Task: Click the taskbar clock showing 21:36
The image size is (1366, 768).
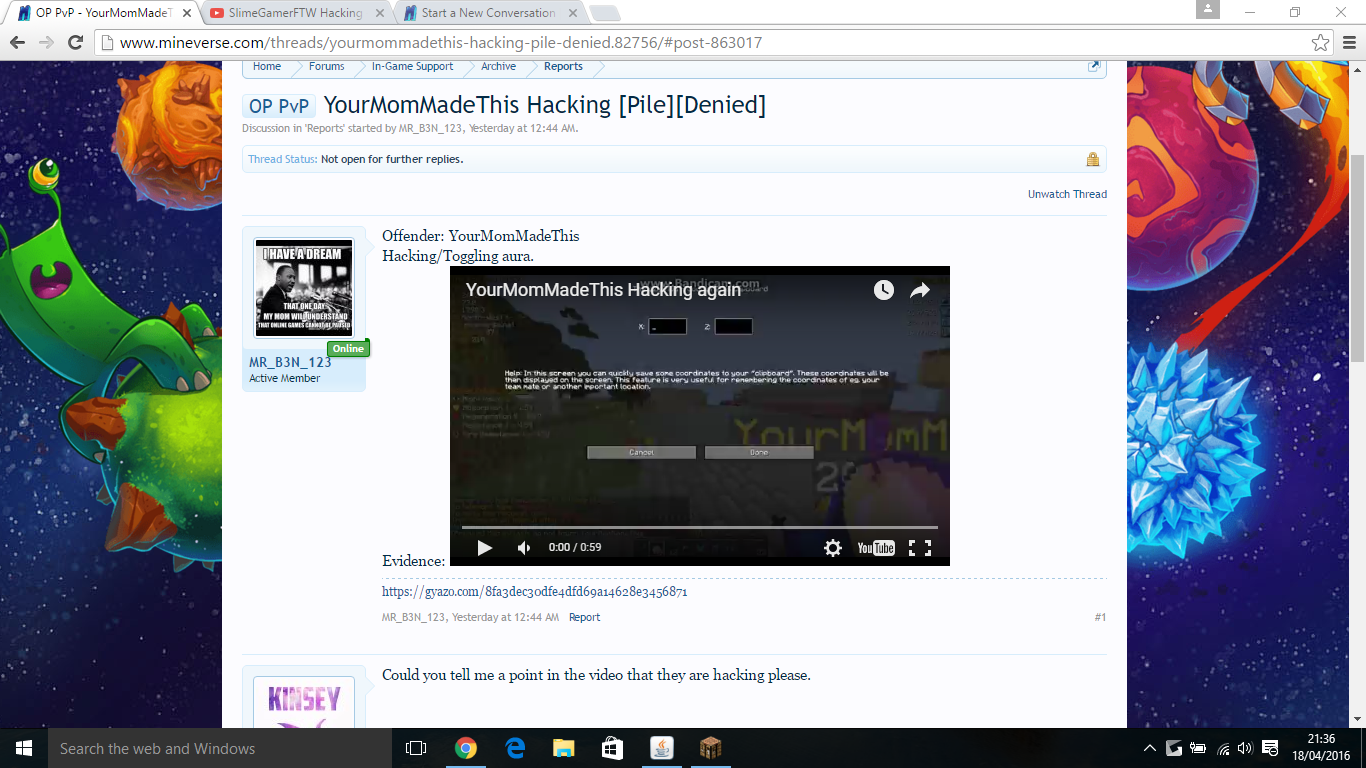Action: pyautogui.click(x=1320, y=748)
